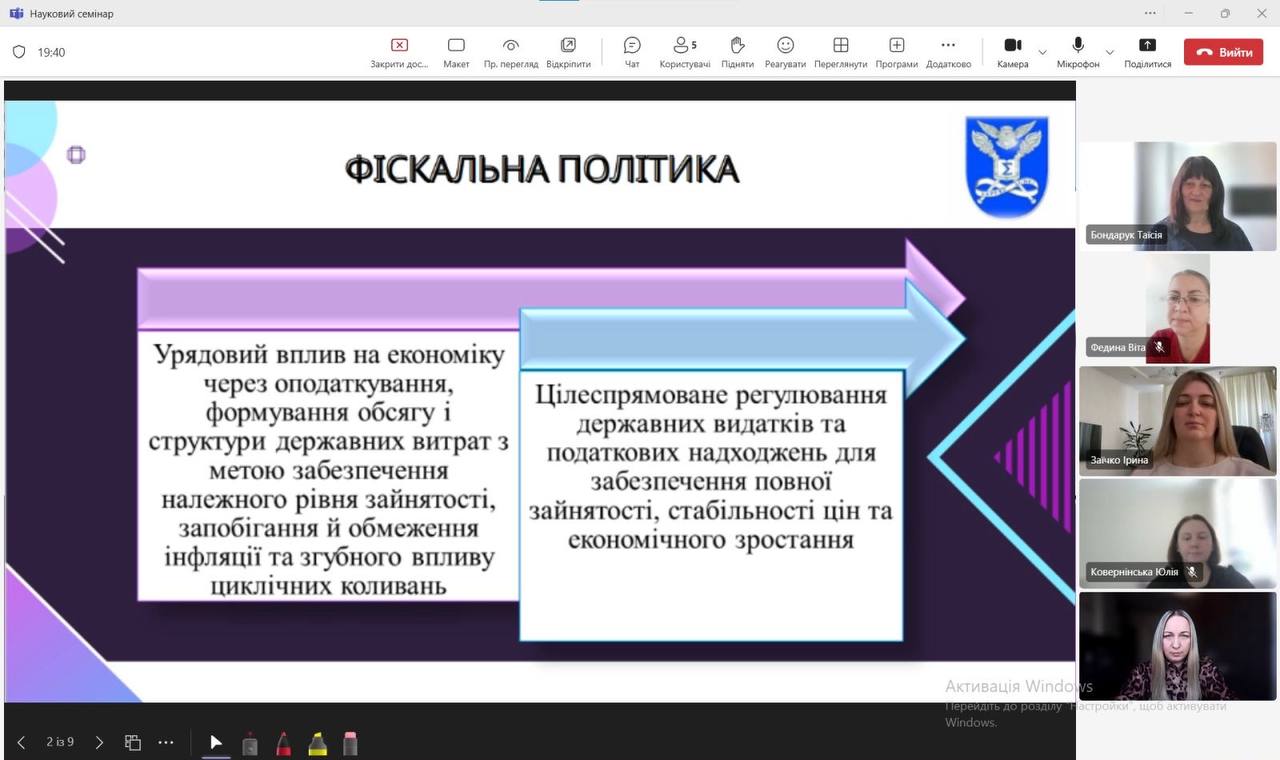
Task: Open Поділитися share content tray
Action: (x=1147, y=52)
